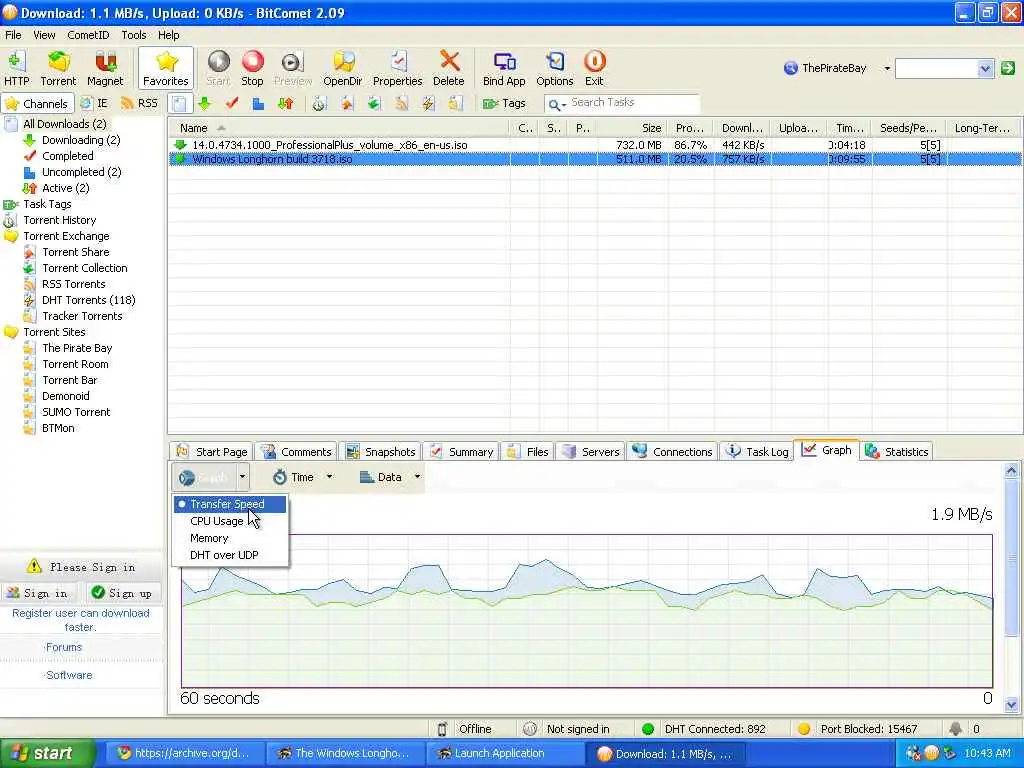Expand ThePirateBay search engine dropdown

point(887,68)
